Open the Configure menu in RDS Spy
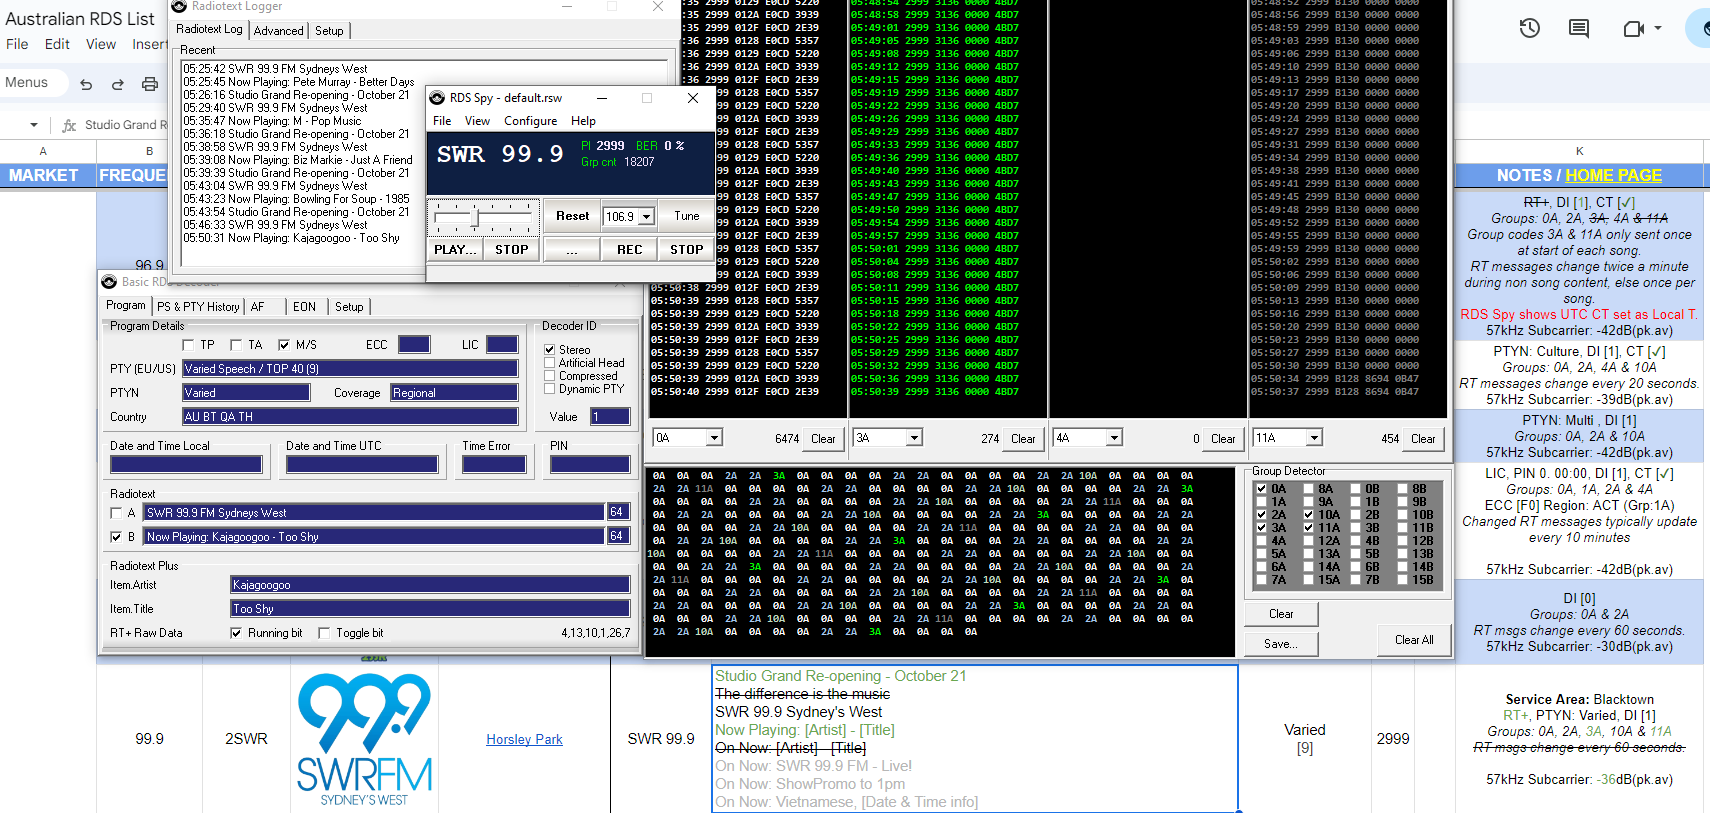 click(531, 121)
